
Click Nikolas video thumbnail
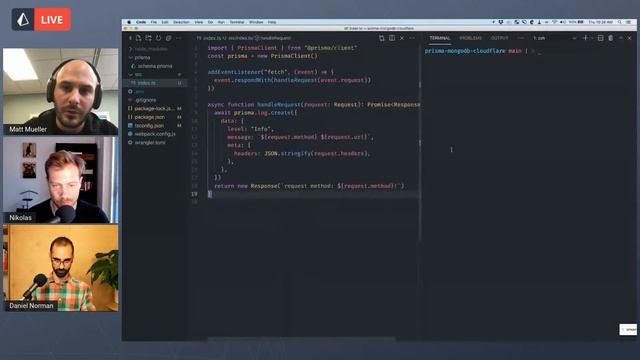tap(61, 180)
